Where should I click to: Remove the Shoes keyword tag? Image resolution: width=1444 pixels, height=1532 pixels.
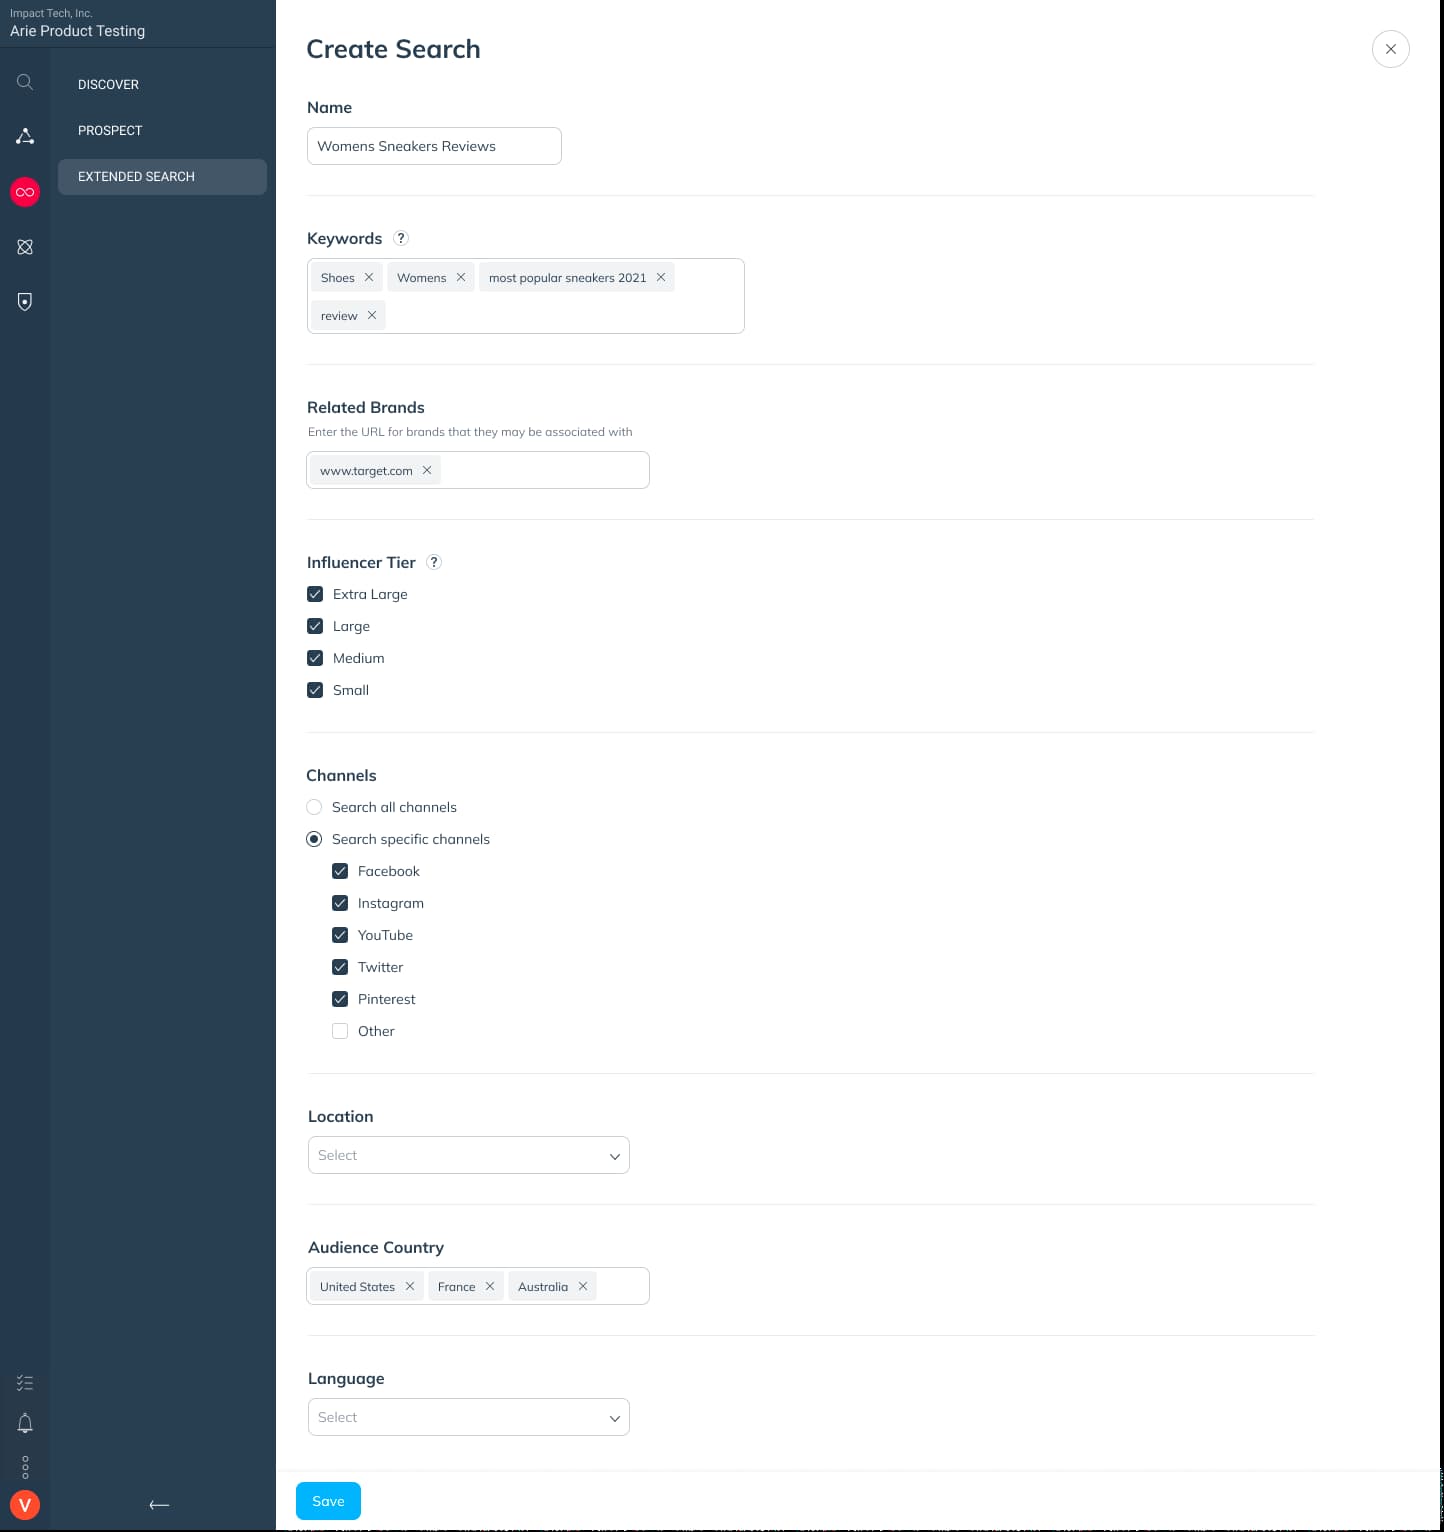pos(369,277)
